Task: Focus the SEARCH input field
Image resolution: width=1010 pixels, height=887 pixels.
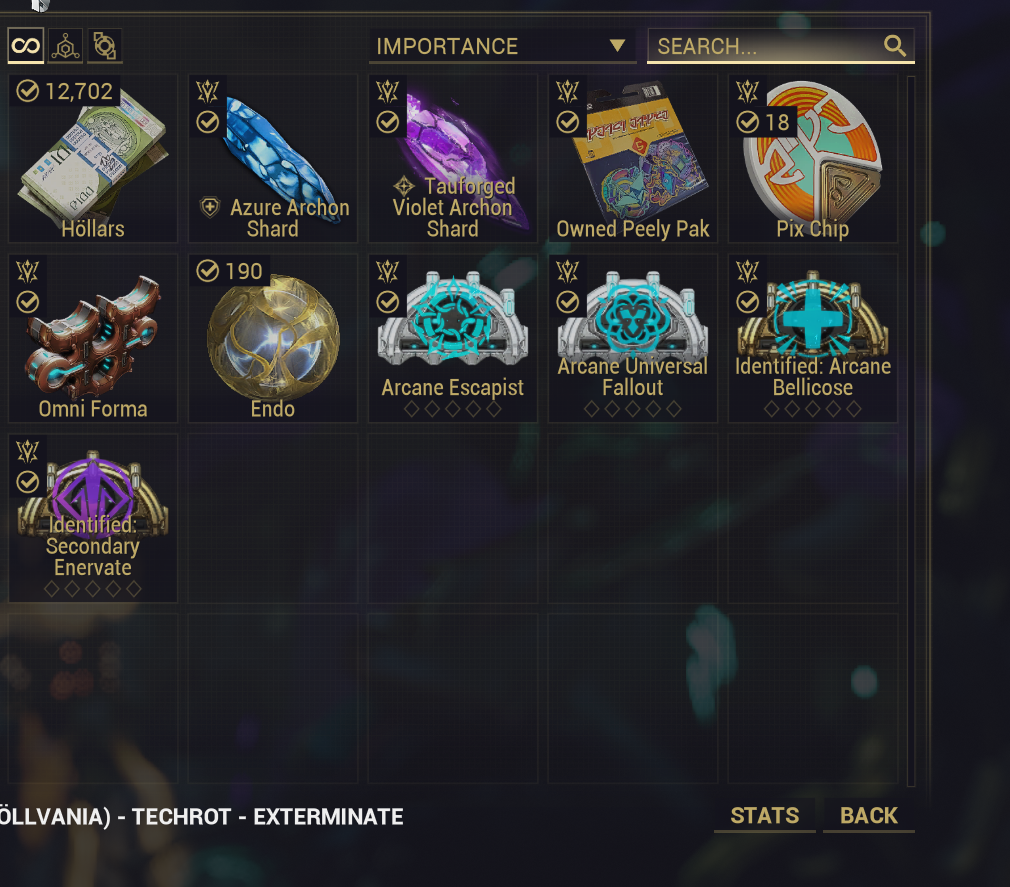Action: (x=781, y=46)
